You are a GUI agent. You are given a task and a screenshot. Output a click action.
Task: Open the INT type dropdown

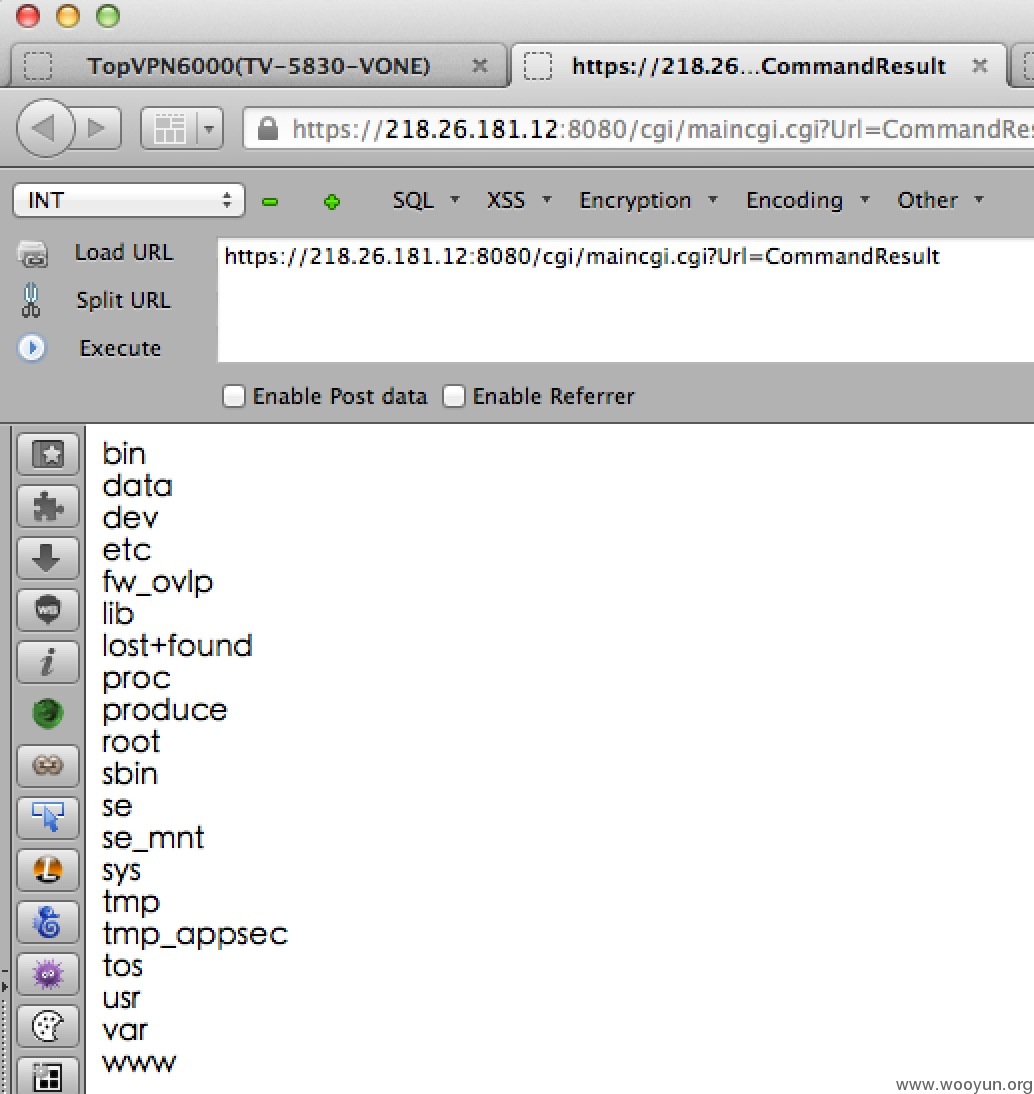click(129, 200)
